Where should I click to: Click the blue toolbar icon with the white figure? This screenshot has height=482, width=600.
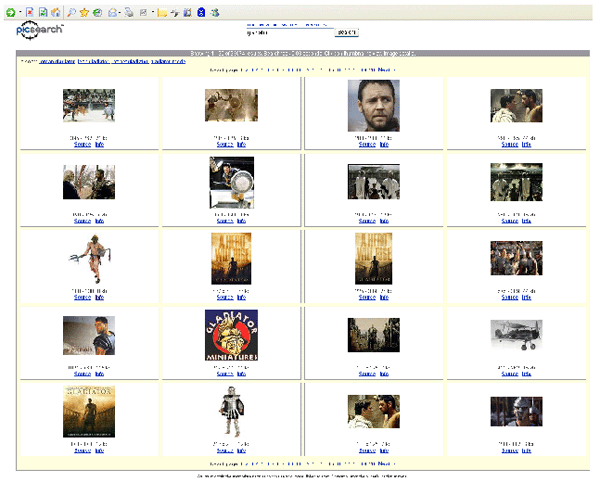pos(201,13)
